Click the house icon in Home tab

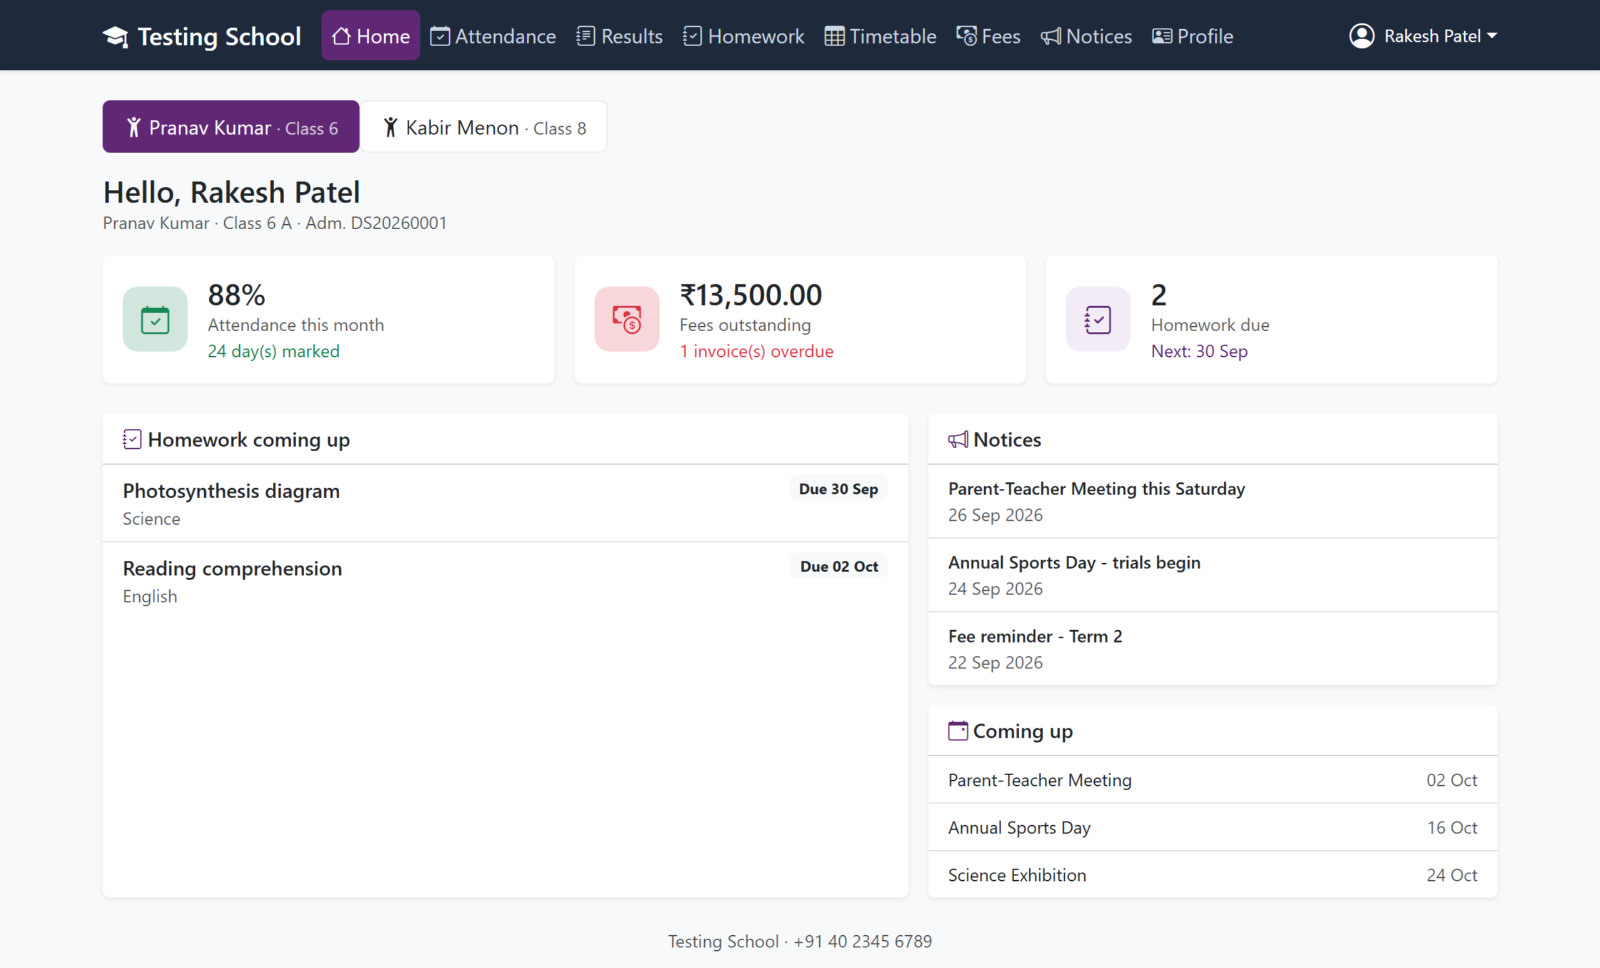point(342,36)
